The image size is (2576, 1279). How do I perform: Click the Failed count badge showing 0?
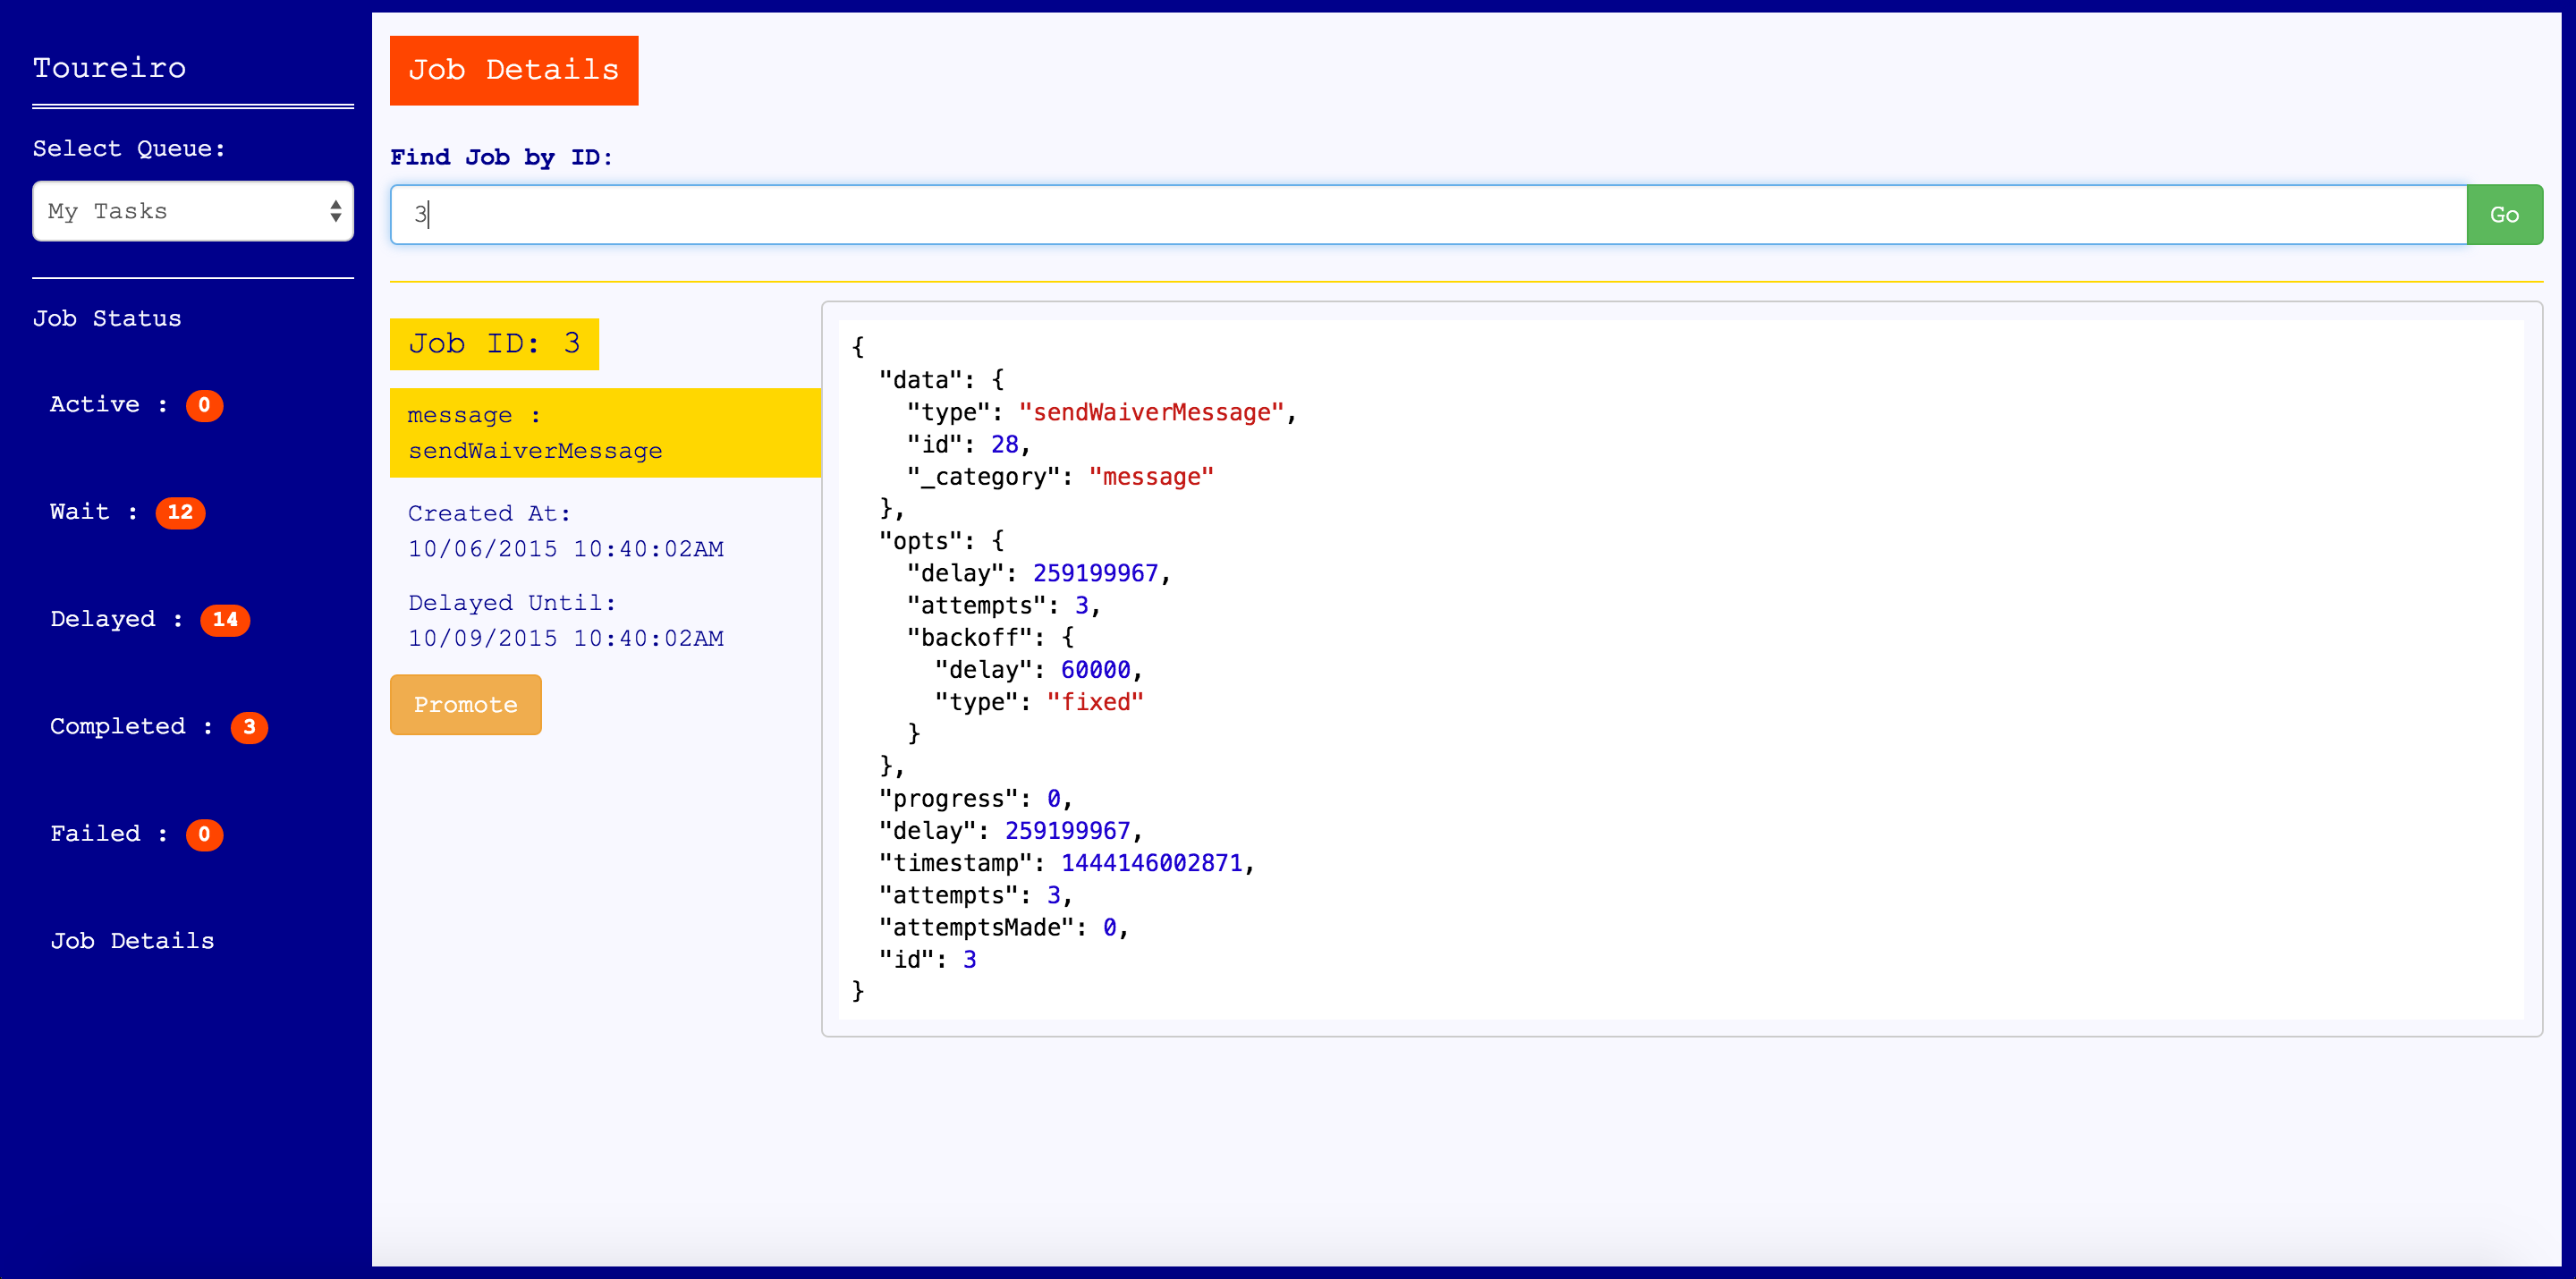click(x=204, y=834)
